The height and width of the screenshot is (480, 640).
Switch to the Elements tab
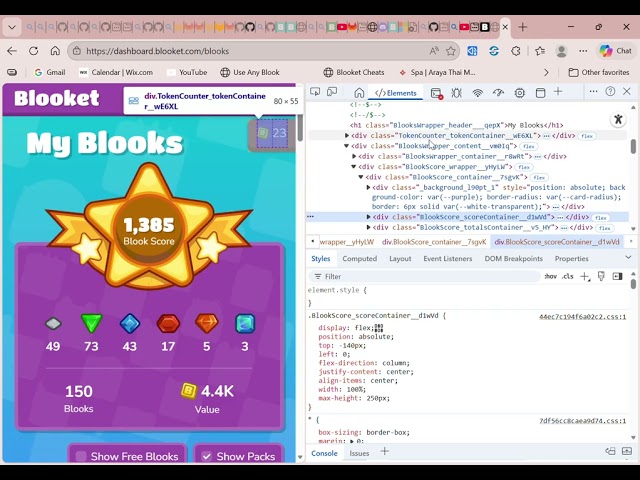[396, 93]
